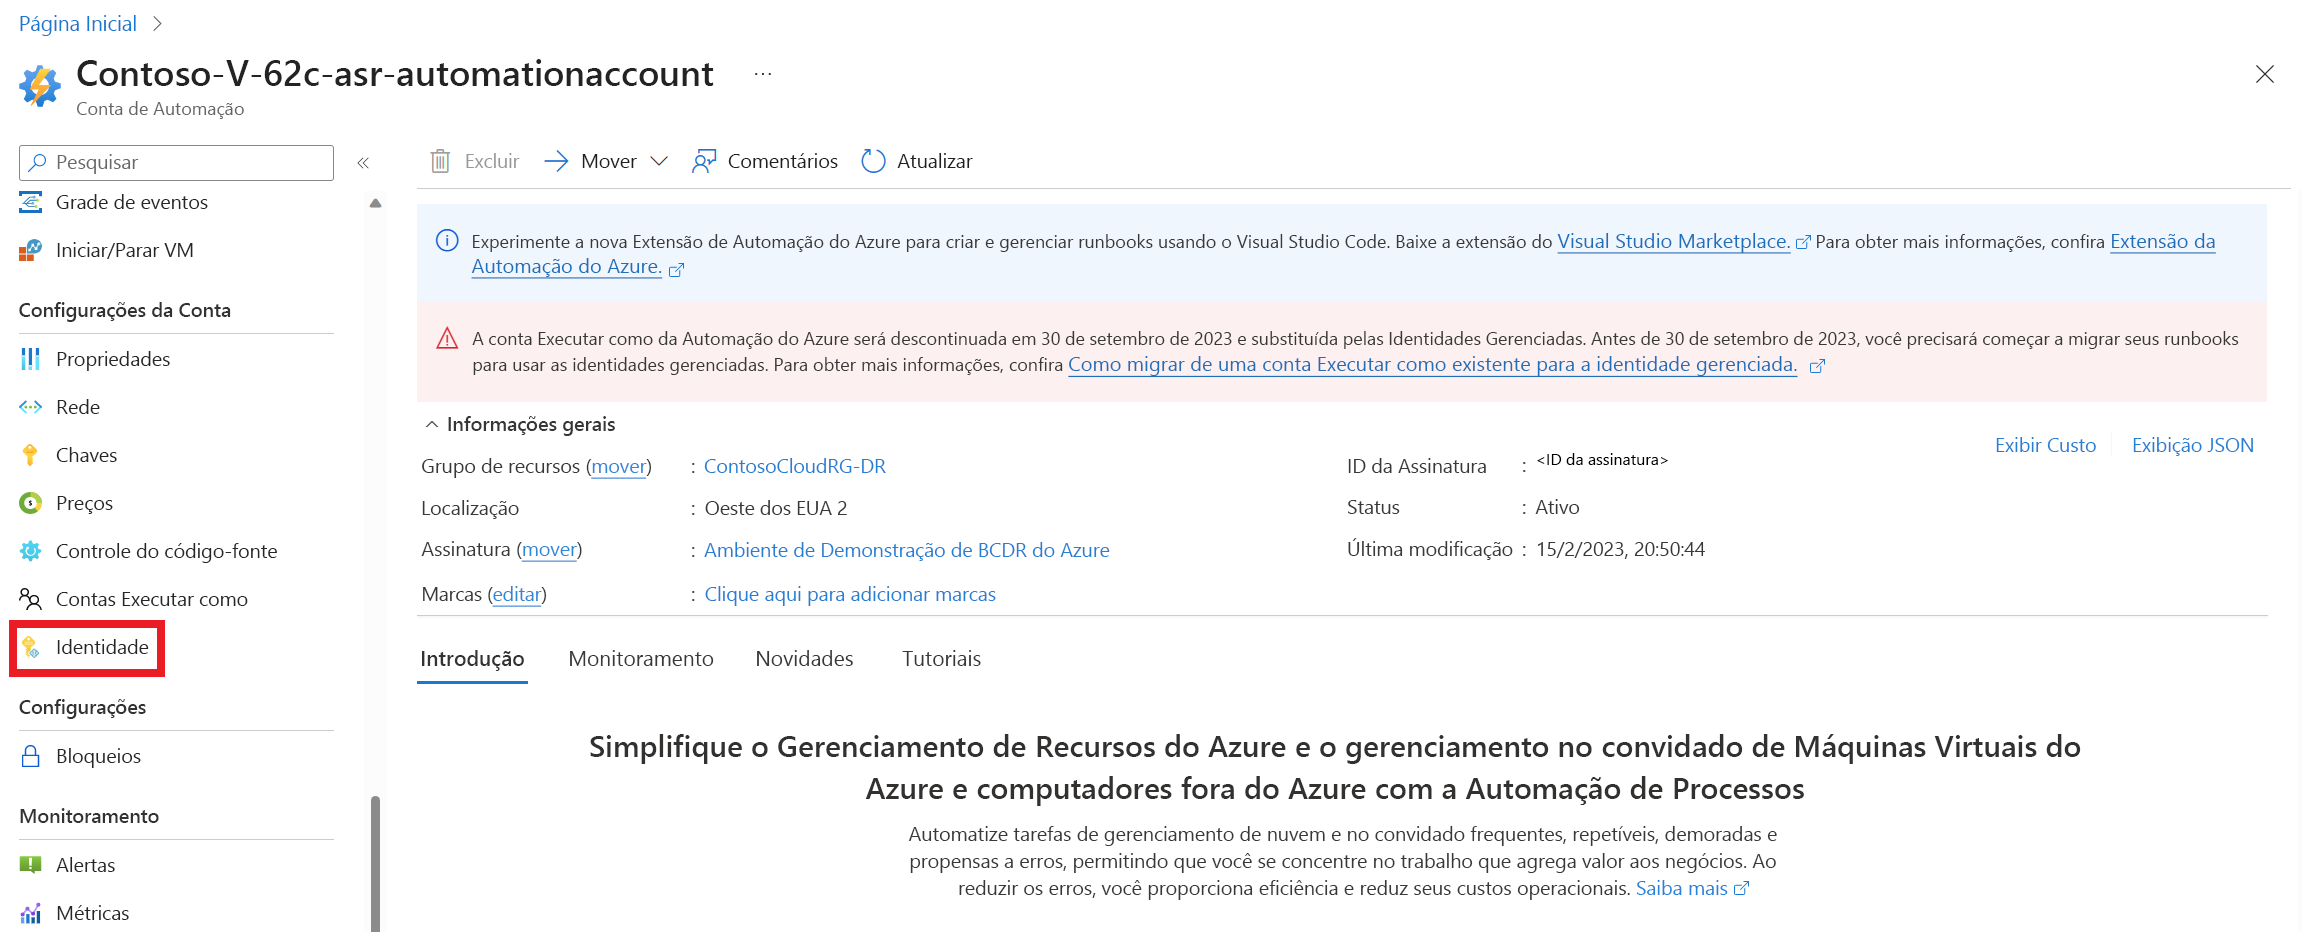Go to Página Inicial breadcrumb
The width and height of the screenshot is (2302, 932).
pos(78,24)
